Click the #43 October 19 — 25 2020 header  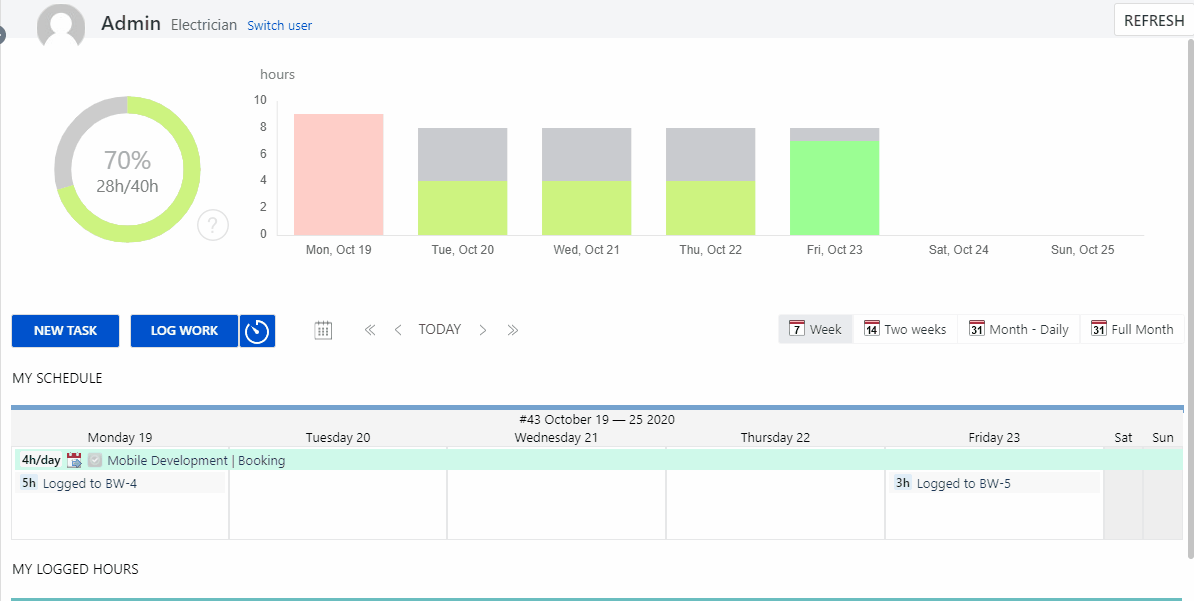coord(597,420)
